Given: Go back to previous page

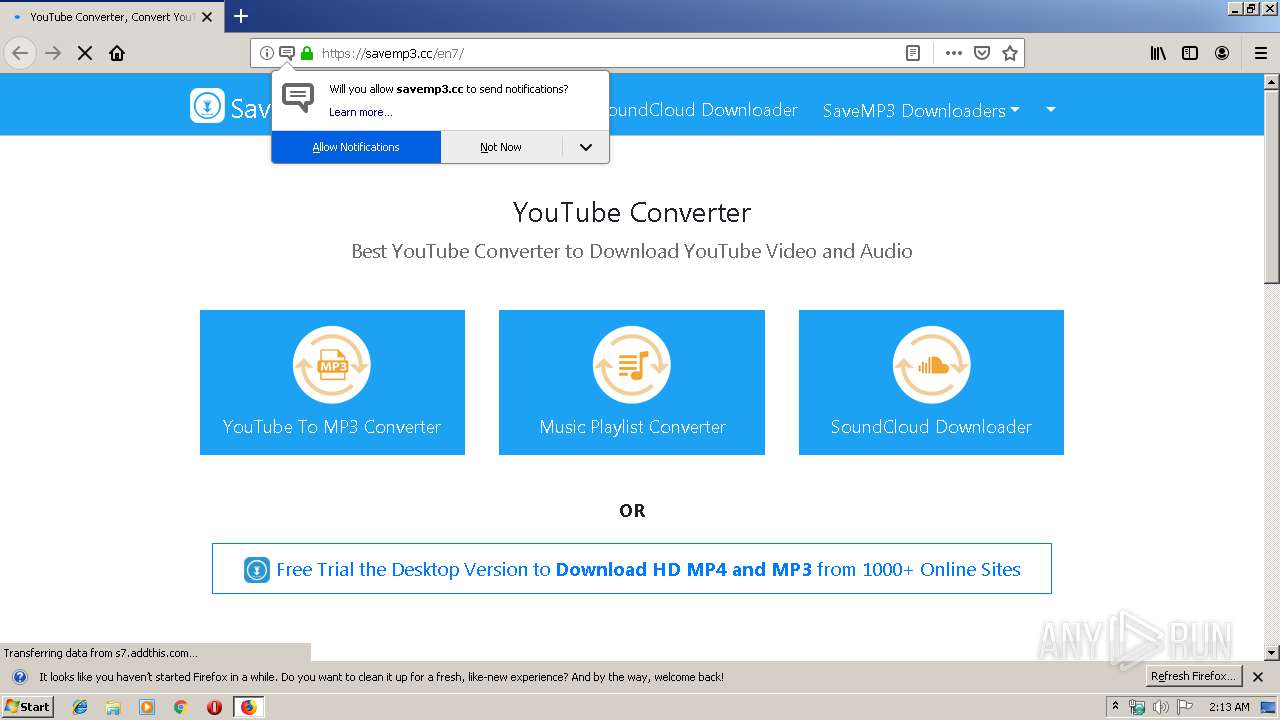Looking at the screenshot, I should pos(20,53).
